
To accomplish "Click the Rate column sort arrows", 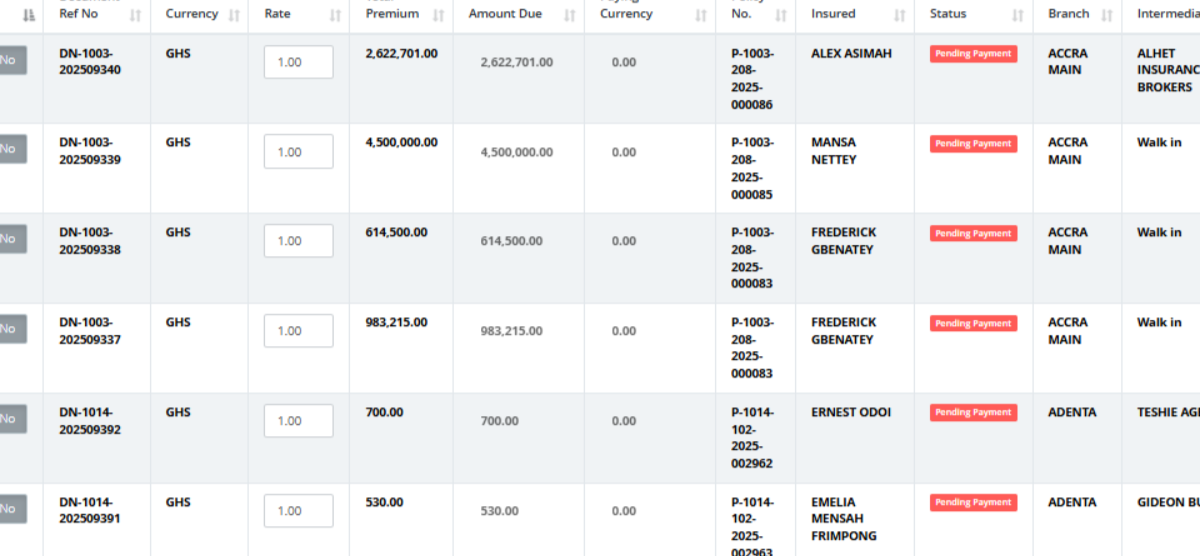I will coord(334,15).
